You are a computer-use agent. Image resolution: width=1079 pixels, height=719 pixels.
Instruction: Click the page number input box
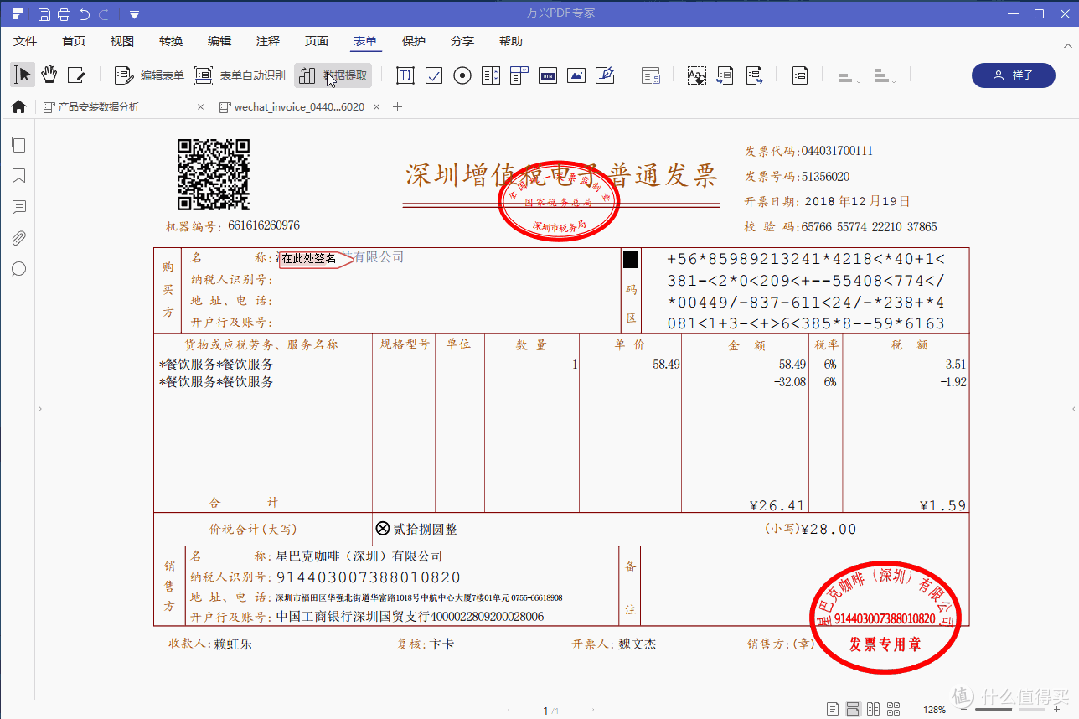click(546, 710)
